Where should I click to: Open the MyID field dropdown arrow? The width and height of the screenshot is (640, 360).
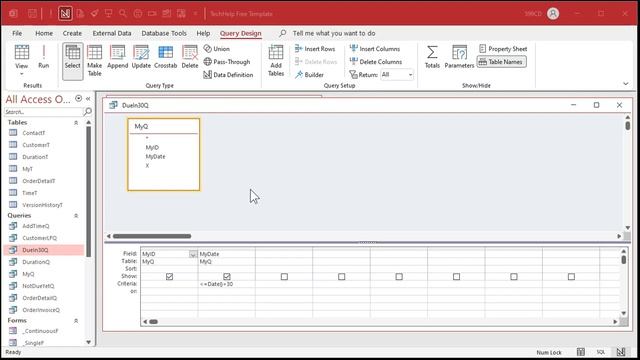tap(193, 254)
